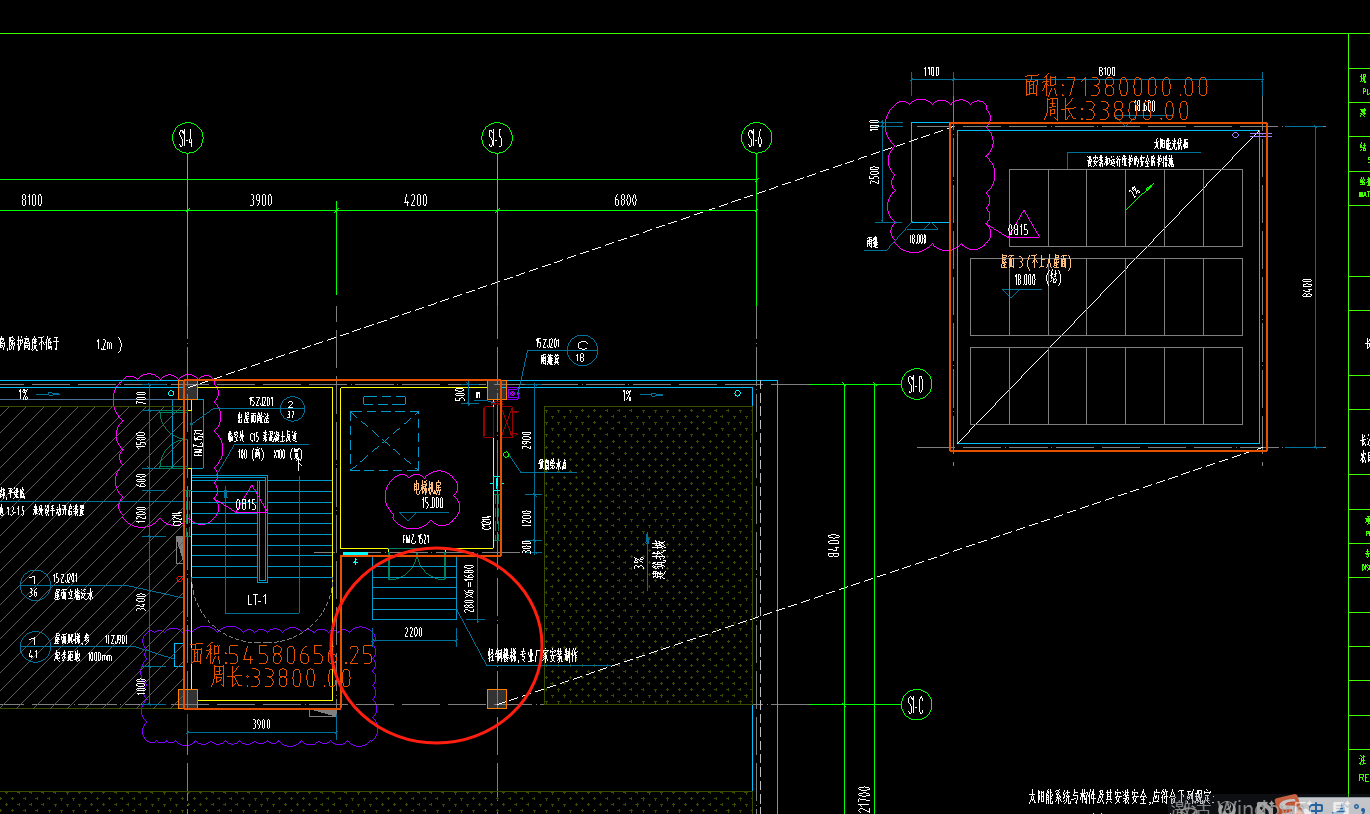Click the 轻钢梯梯,专业厂家安装制作 note
Screen dimensions: 1370x814
coord(532,656)
